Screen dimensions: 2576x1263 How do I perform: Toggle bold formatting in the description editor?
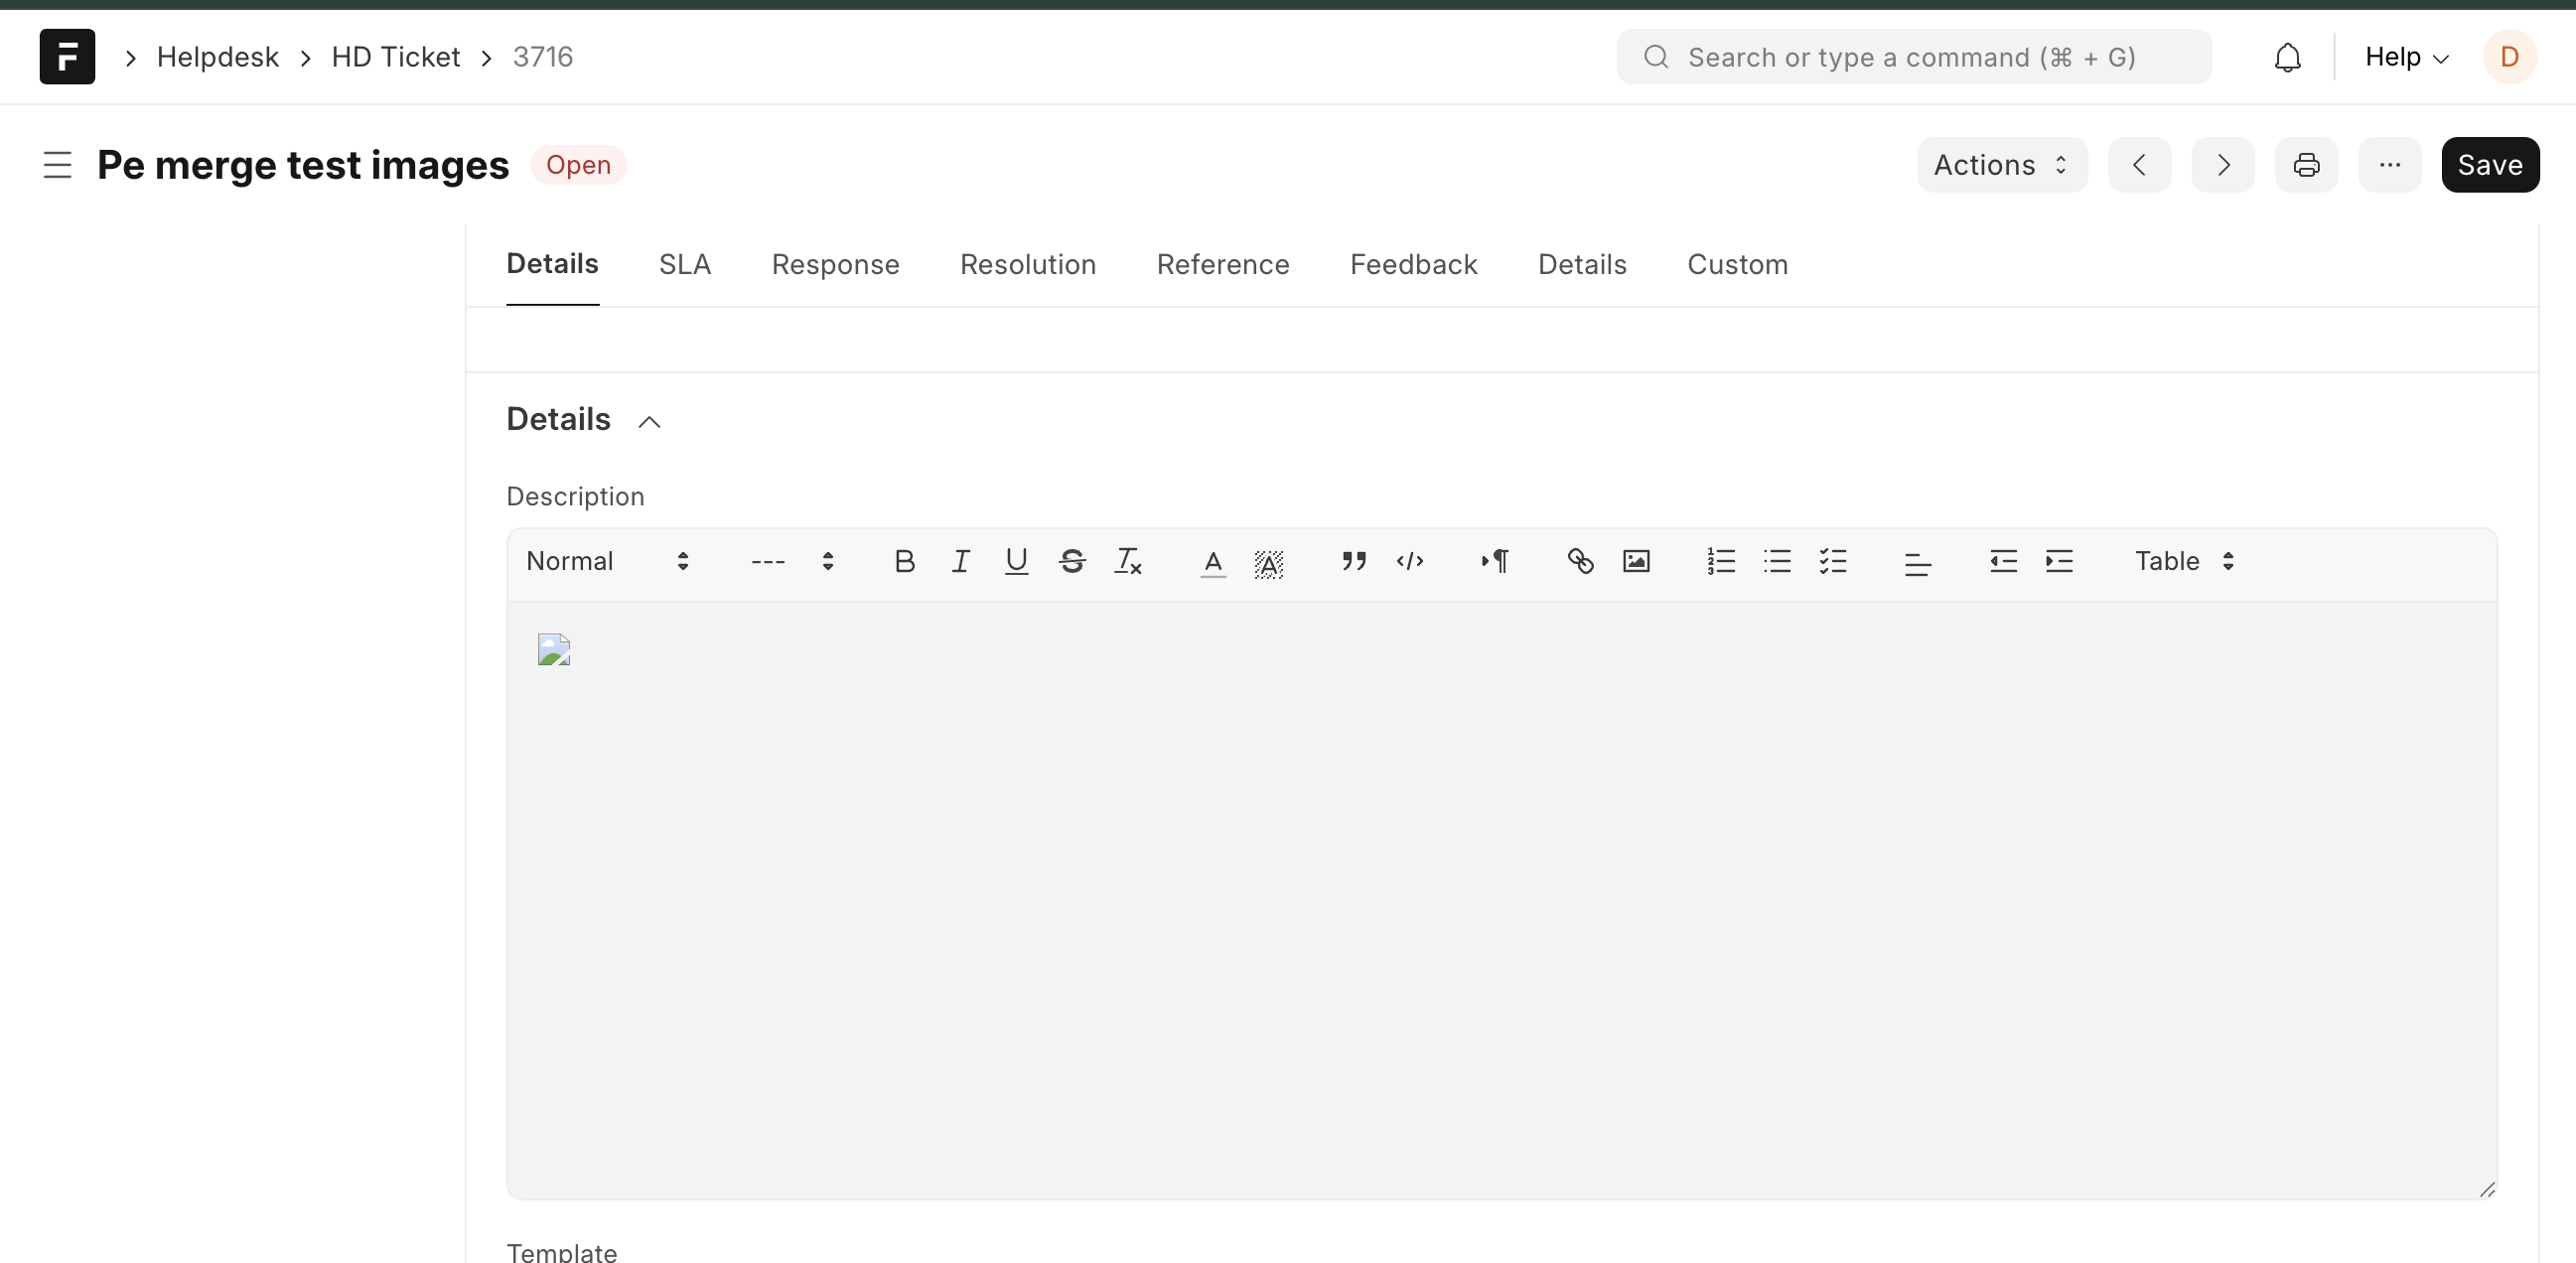904,561
